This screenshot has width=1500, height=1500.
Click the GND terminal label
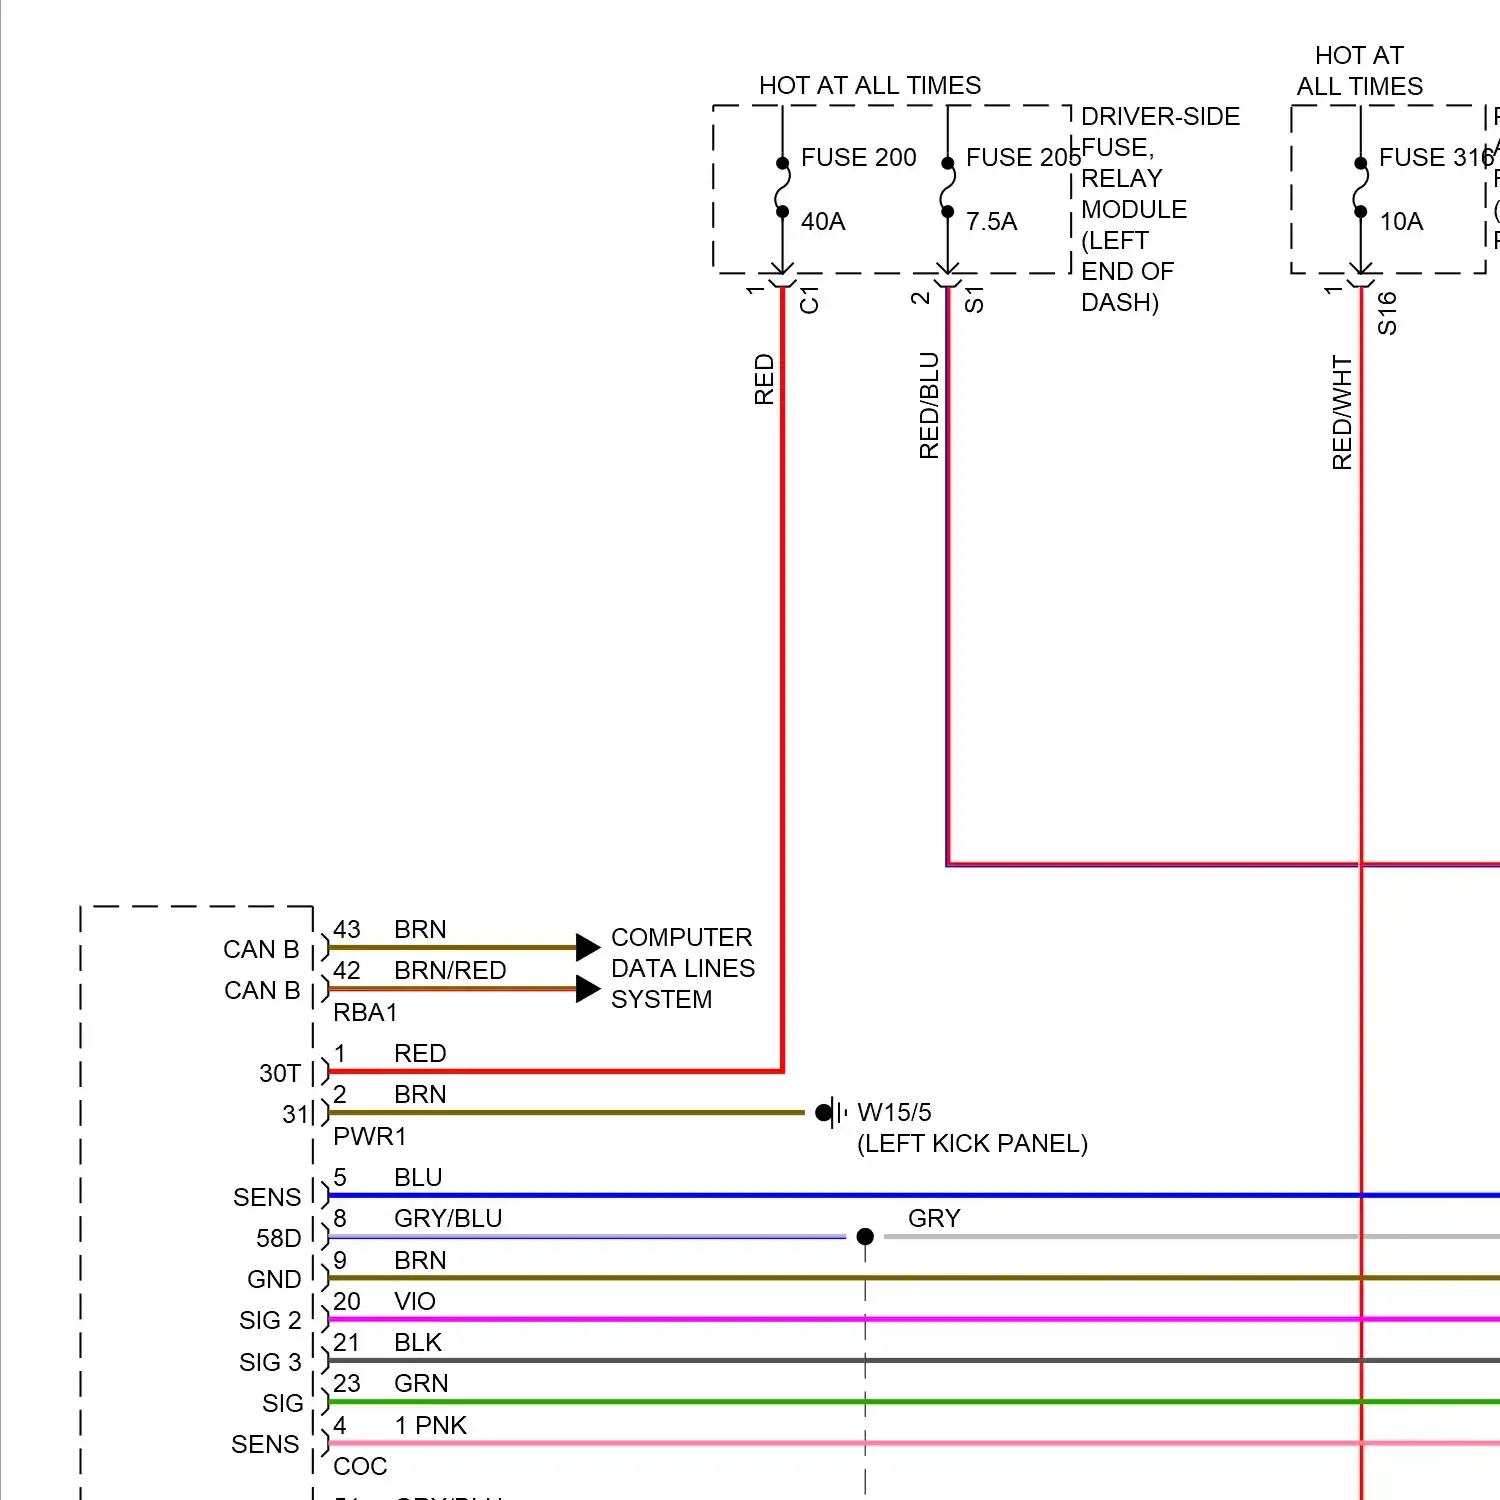click(274, 1279)
